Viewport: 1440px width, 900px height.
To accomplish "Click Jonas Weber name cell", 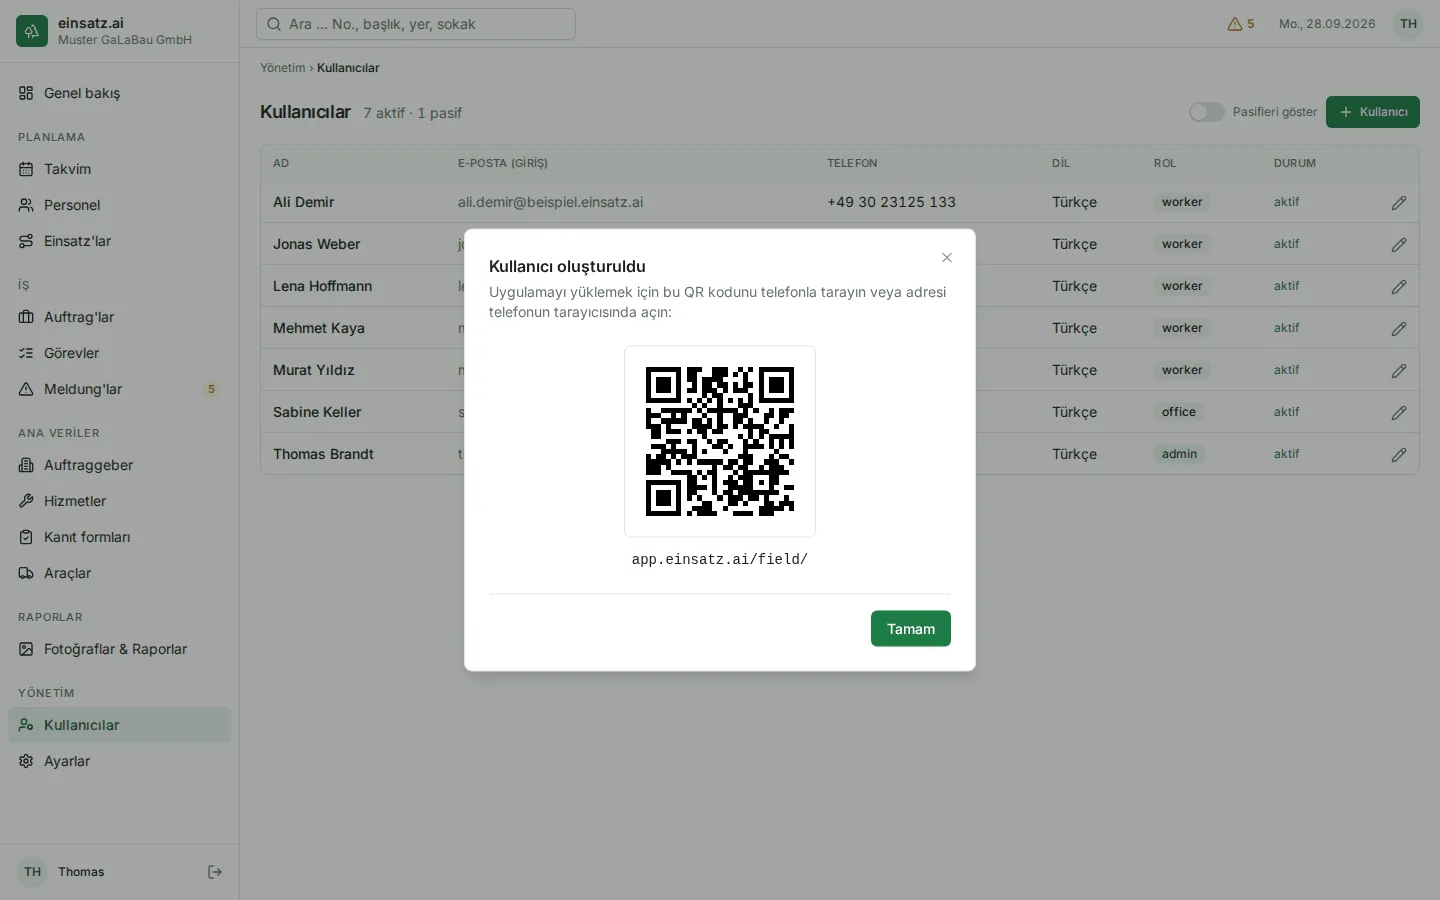I will (317, 244).
